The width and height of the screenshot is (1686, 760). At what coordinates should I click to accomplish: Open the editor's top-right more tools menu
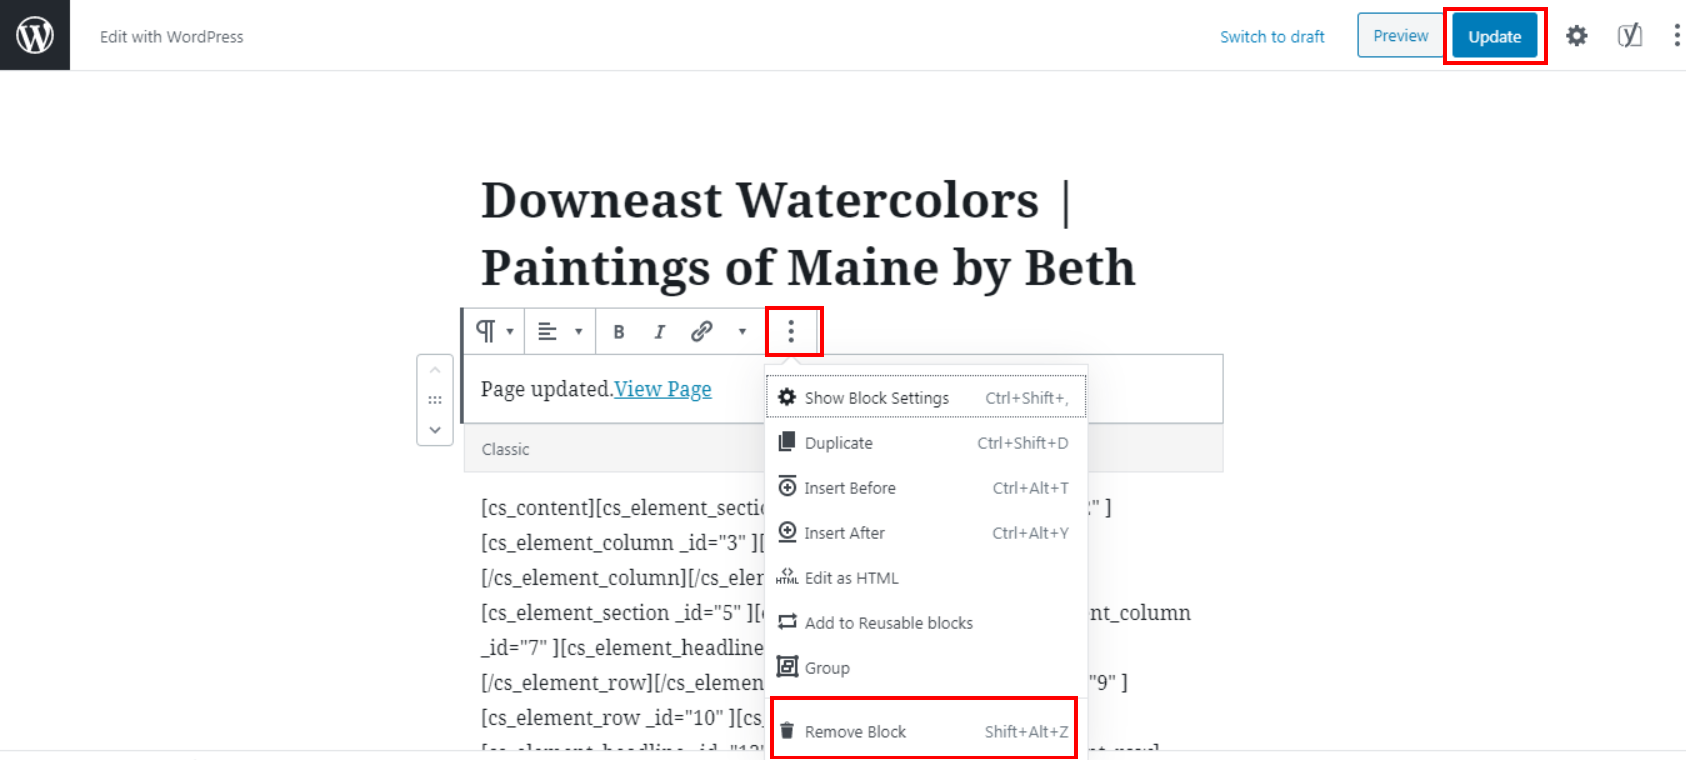point(1676,36)
